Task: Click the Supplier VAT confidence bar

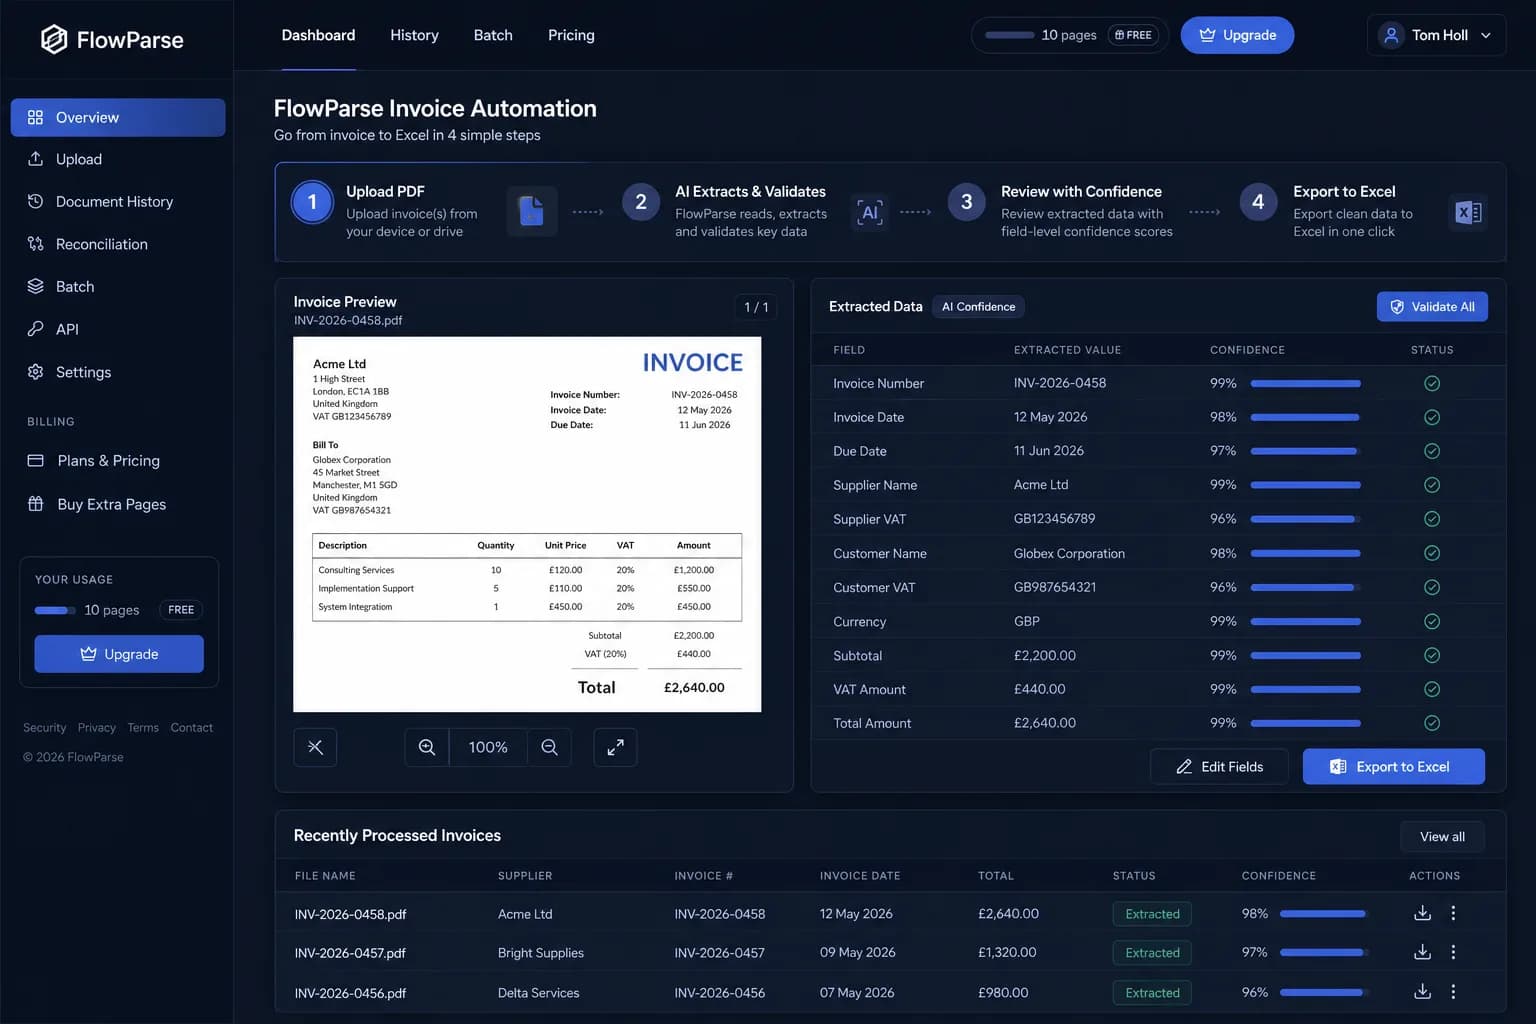Action: [1305, 519]
